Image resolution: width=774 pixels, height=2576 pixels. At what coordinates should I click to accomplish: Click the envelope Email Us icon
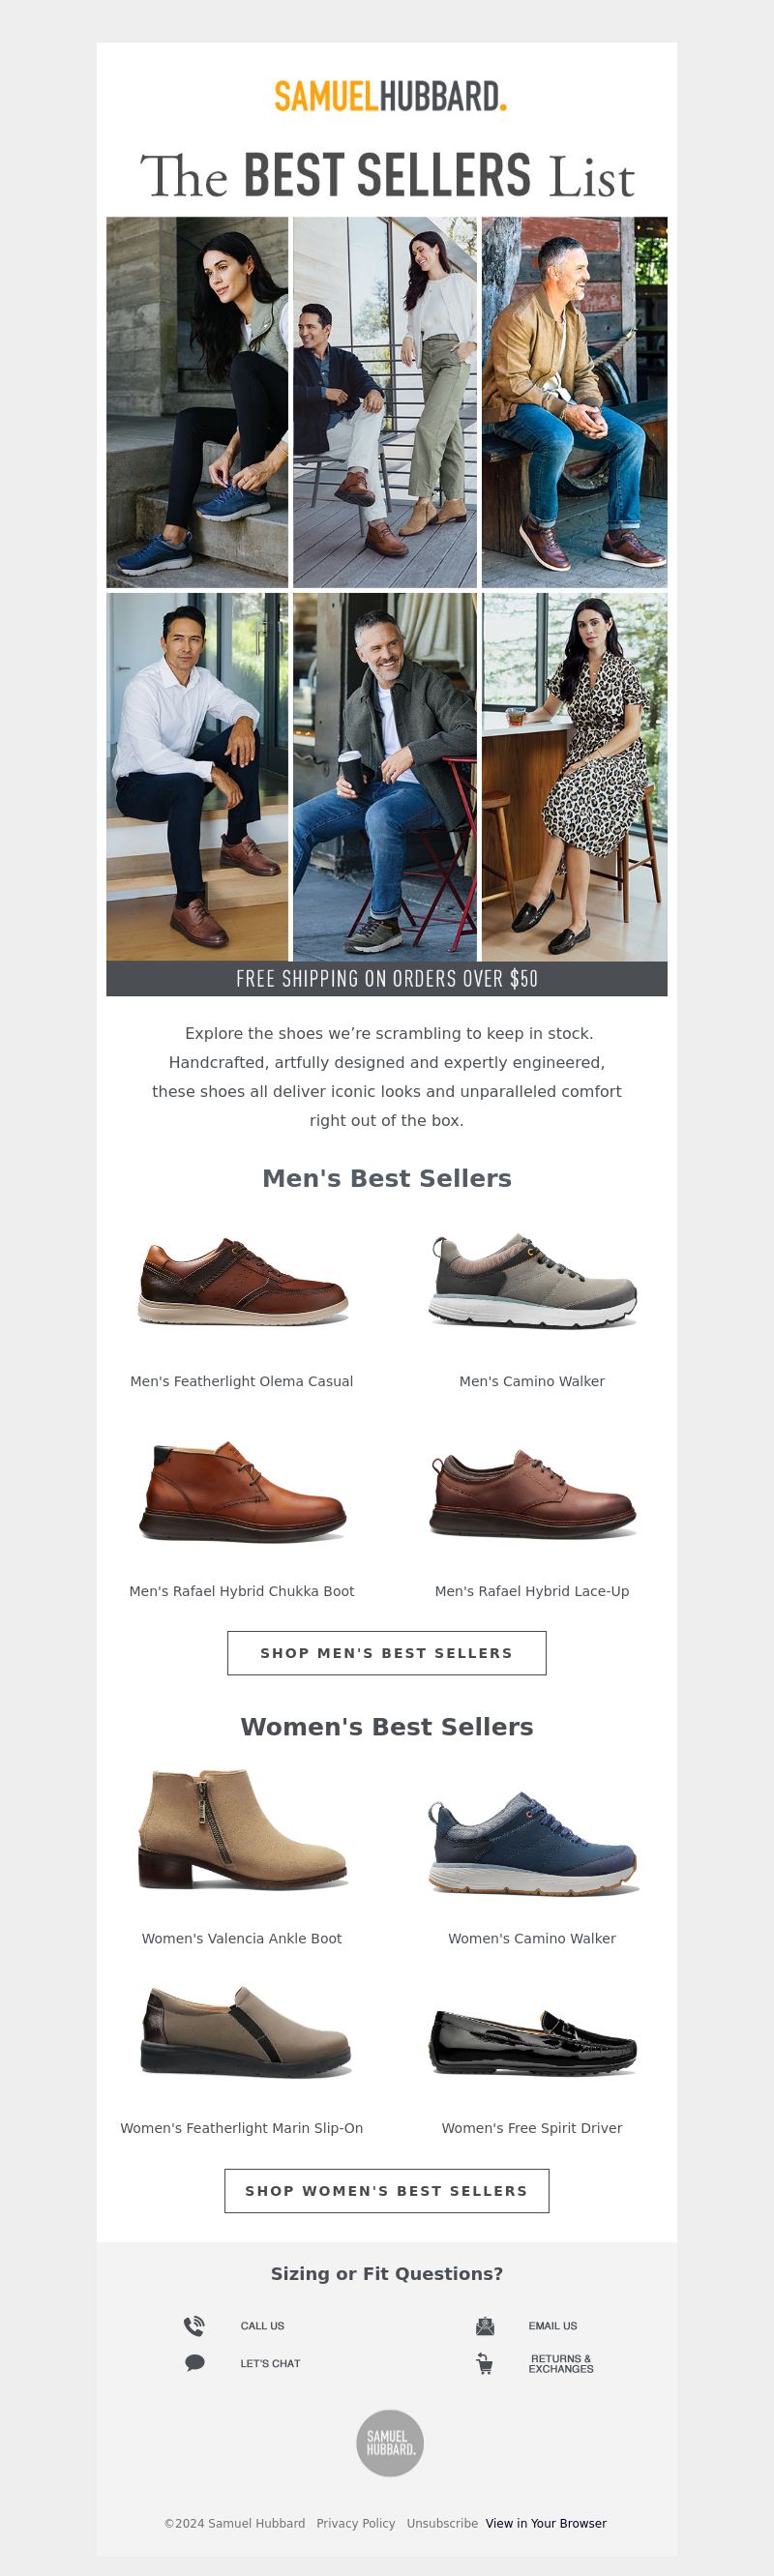click(x=485, y=2326)
